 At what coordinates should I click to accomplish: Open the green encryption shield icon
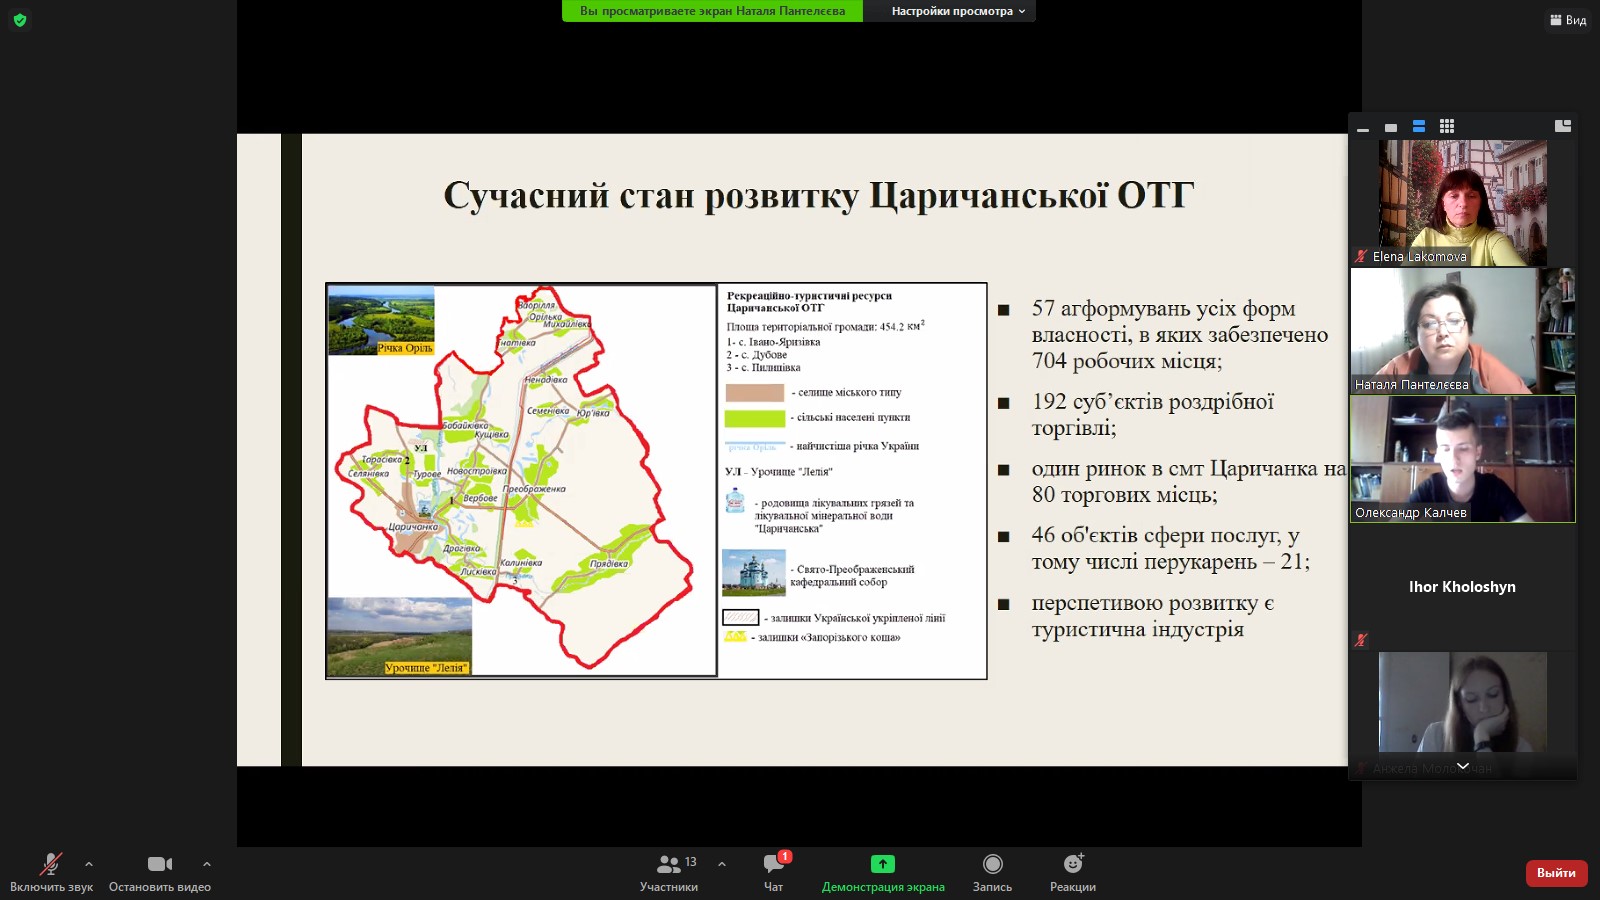[x=20, y=20]
